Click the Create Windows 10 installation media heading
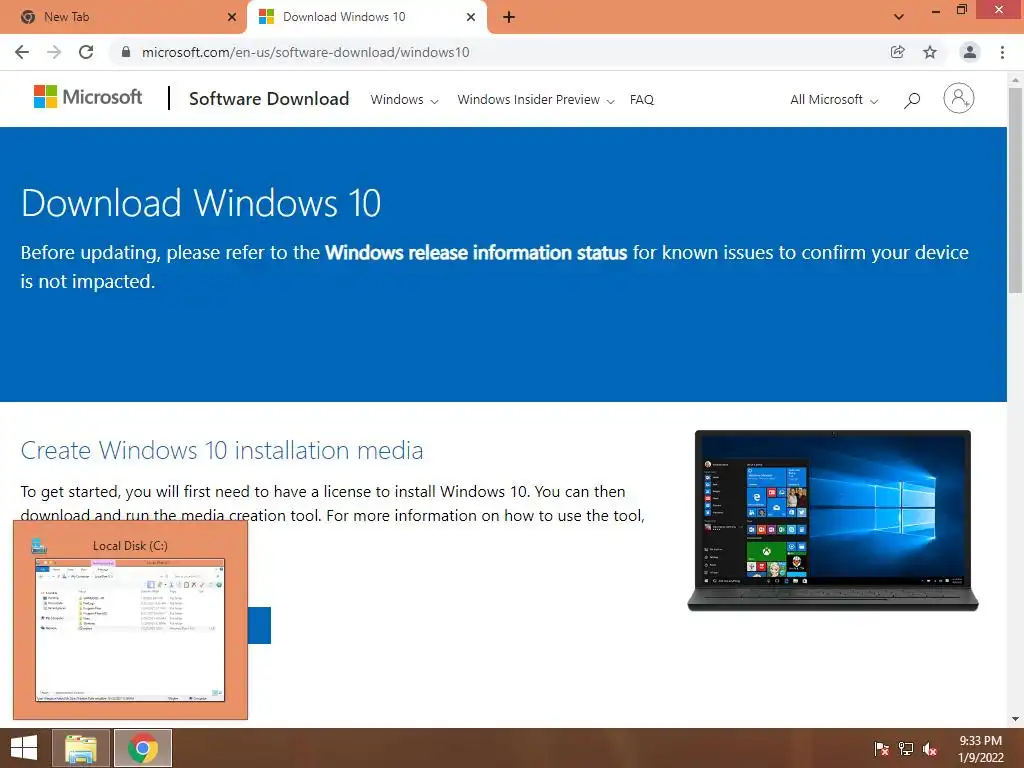This screenshot has height=768, width=1024. (222, 451)
